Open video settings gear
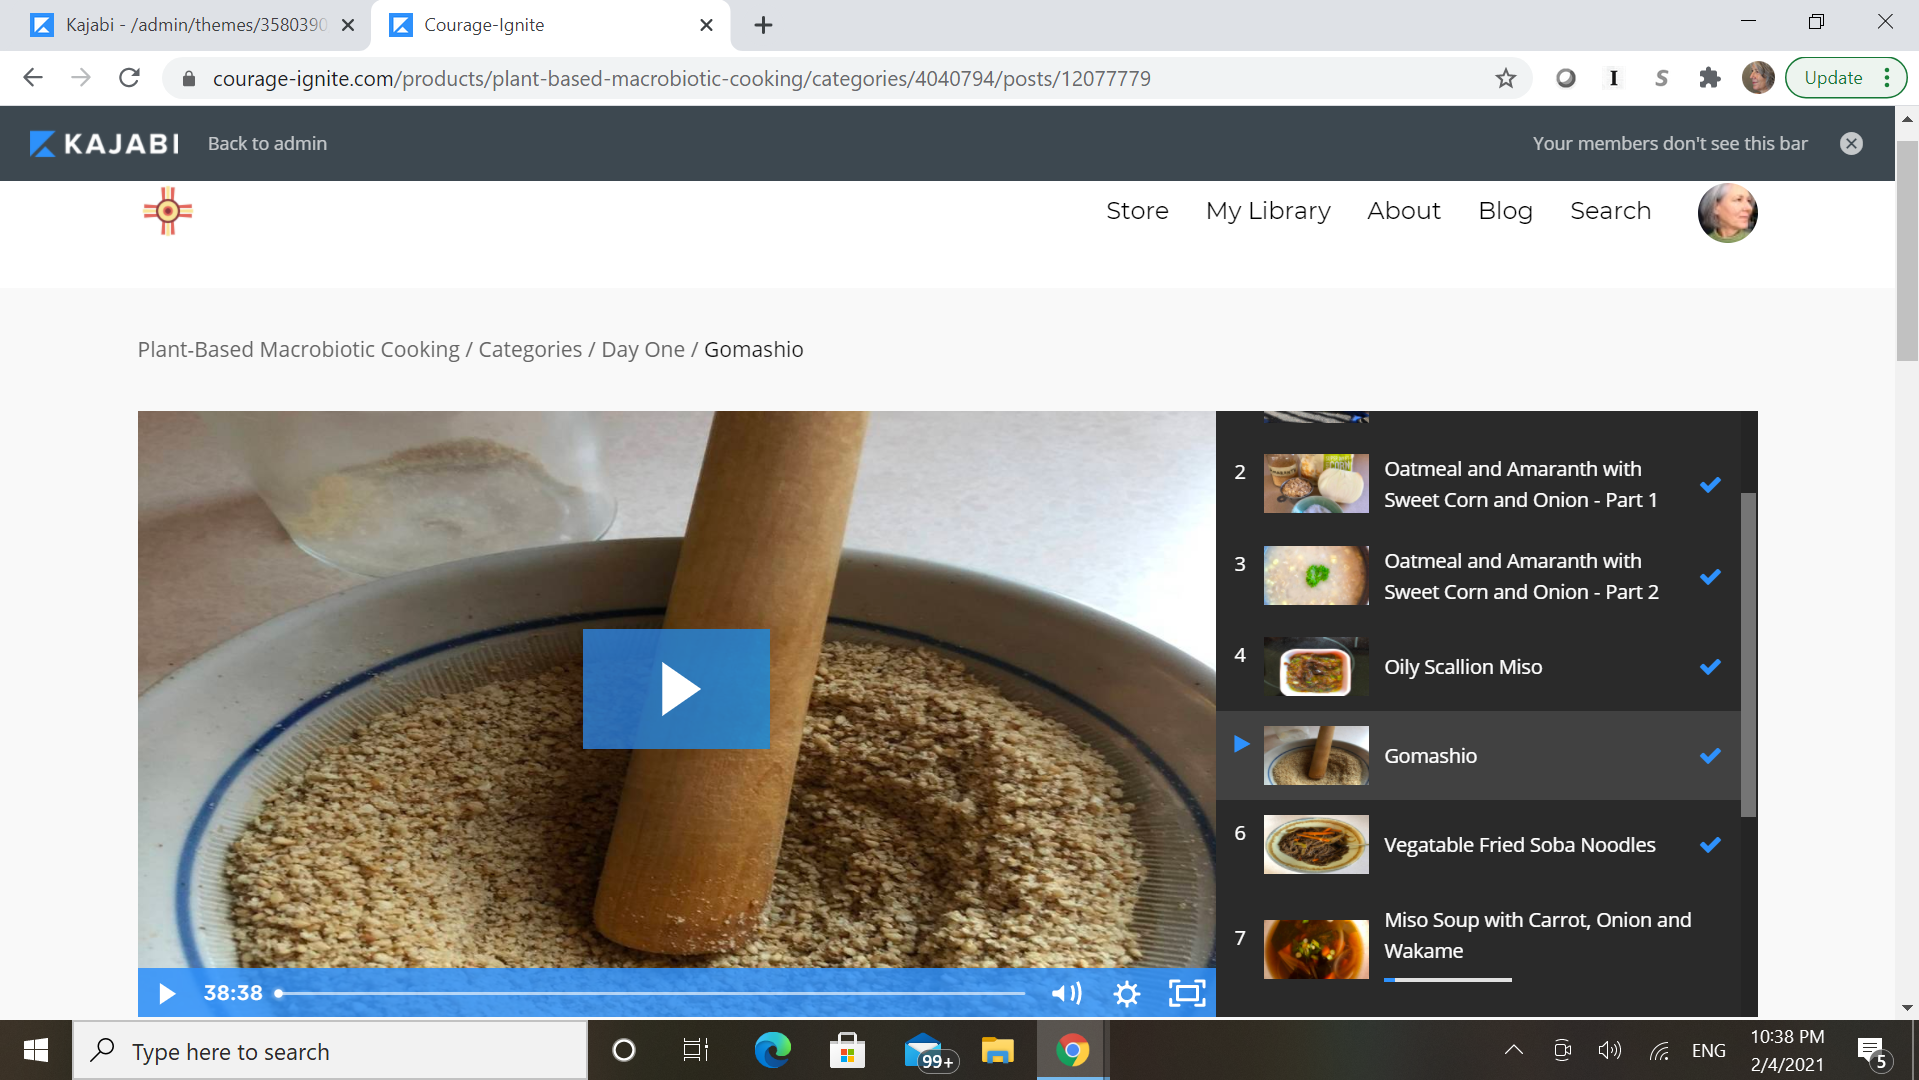The width and height of the screenshot is (1919, 1080). click(1127, 993)
